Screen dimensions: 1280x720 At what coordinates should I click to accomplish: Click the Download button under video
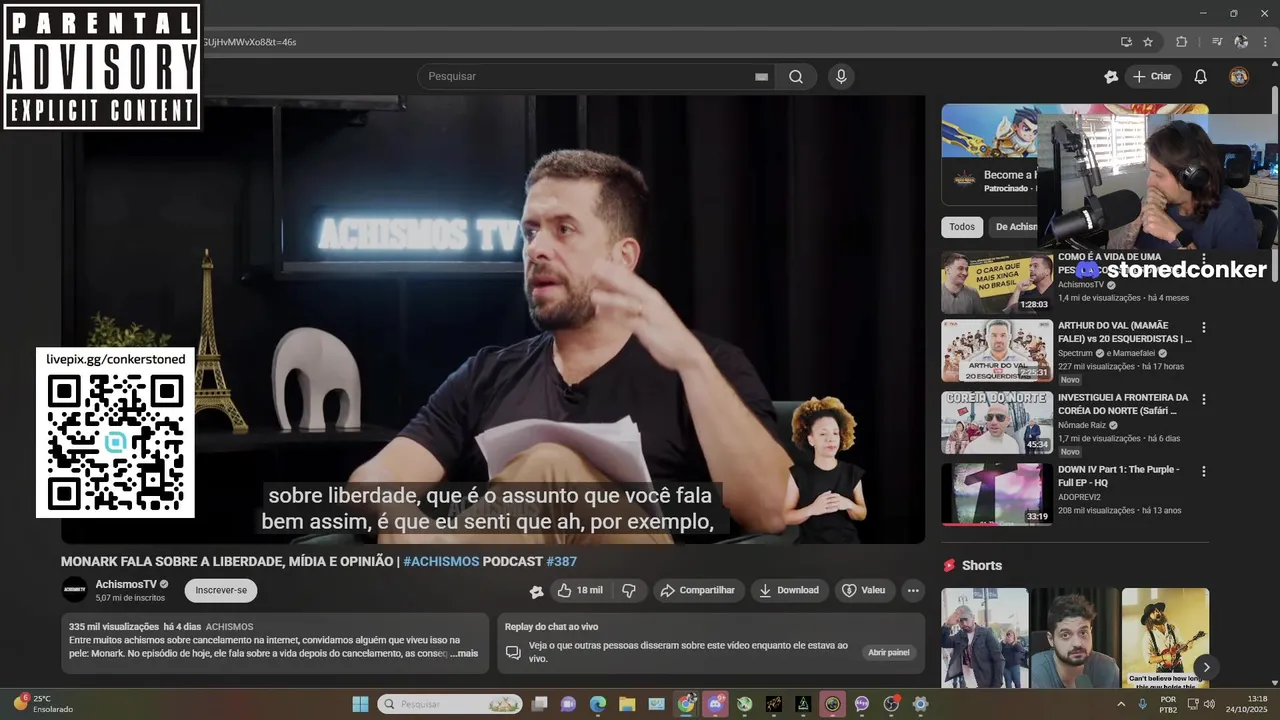click(788, 591)
